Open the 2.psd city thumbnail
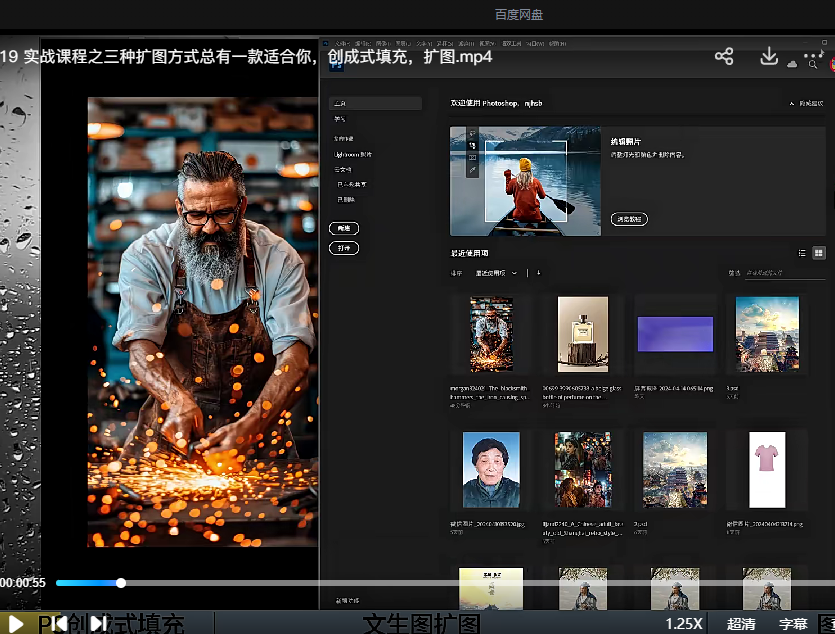The width and height of the screenshot is (835, 634). (x=675, y=470)
